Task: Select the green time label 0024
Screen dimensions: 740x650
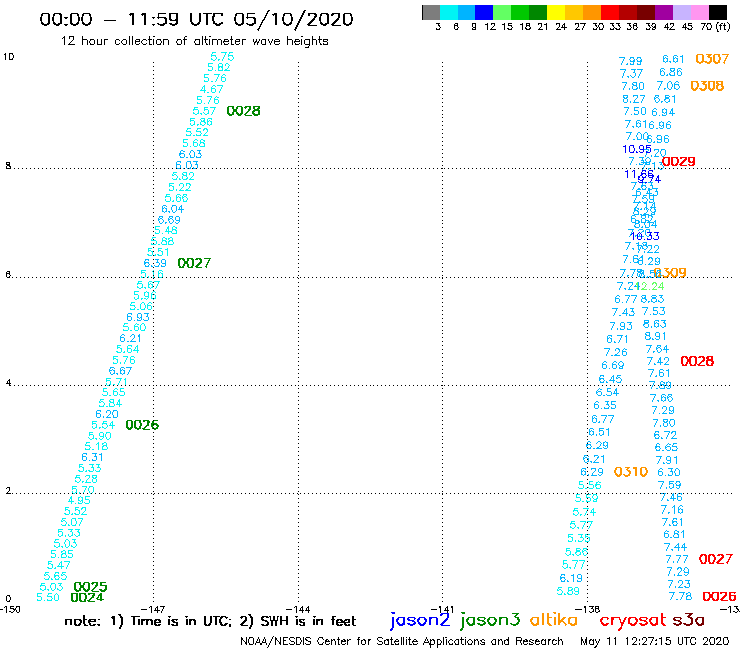Action: pos(87,598)
